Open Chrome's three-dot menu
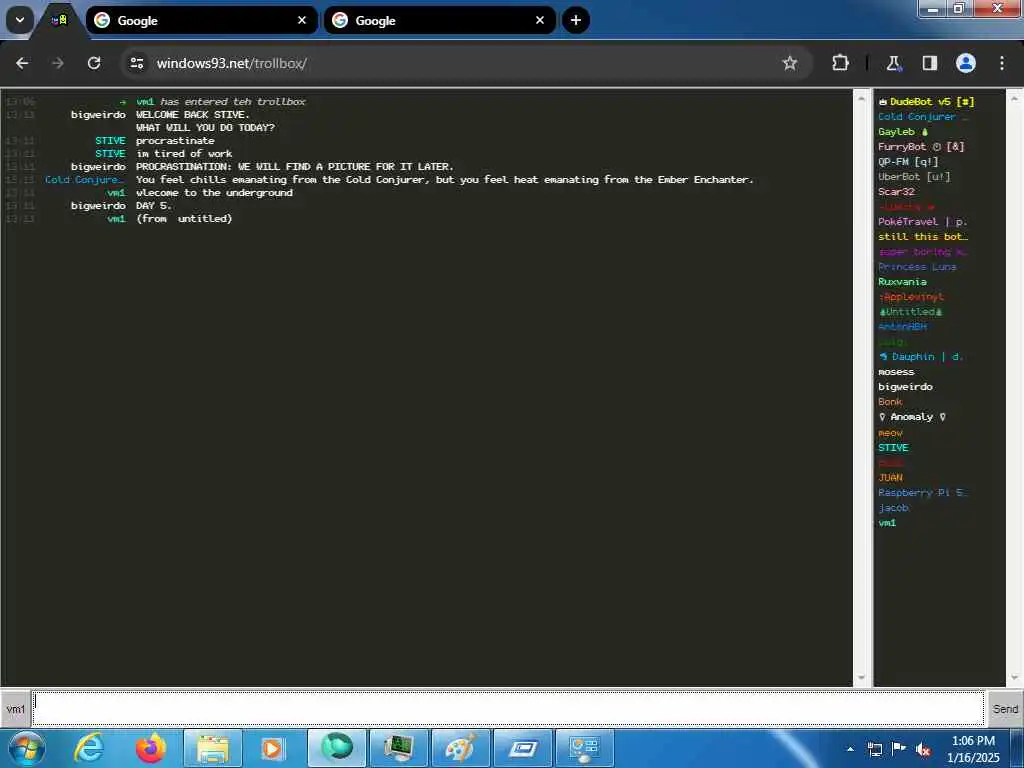 [x=1002, y=63]
